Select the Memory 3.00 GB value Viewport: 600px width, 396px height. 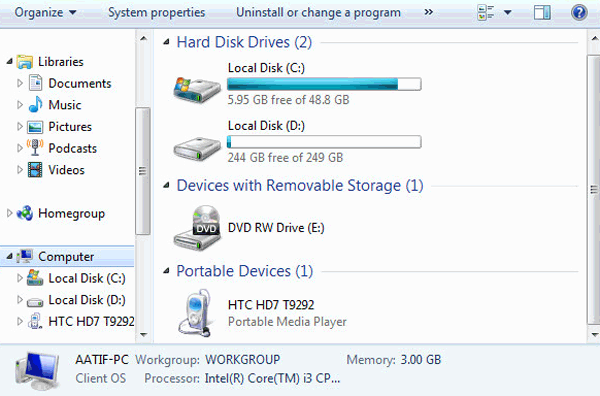coord(421,360)
